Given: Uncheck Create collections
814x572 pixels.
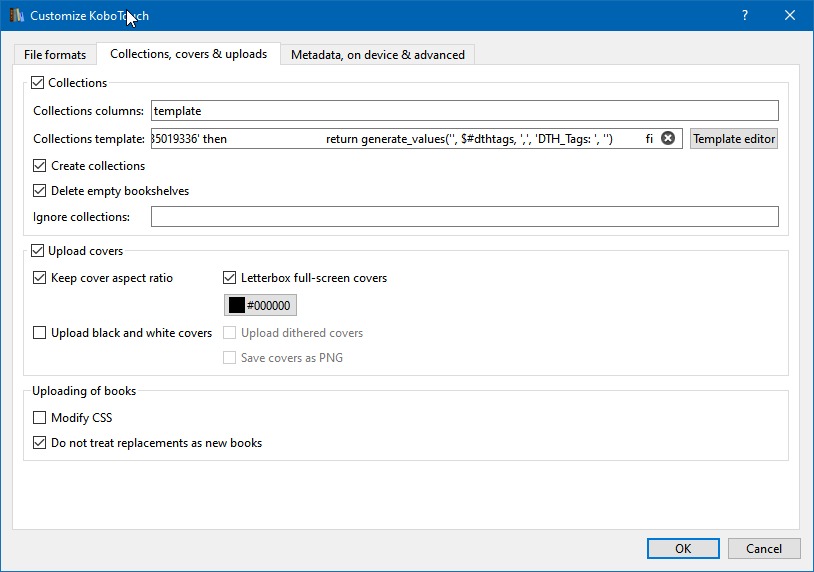Looking at the screenshot, I should click(x=39, y=166).
